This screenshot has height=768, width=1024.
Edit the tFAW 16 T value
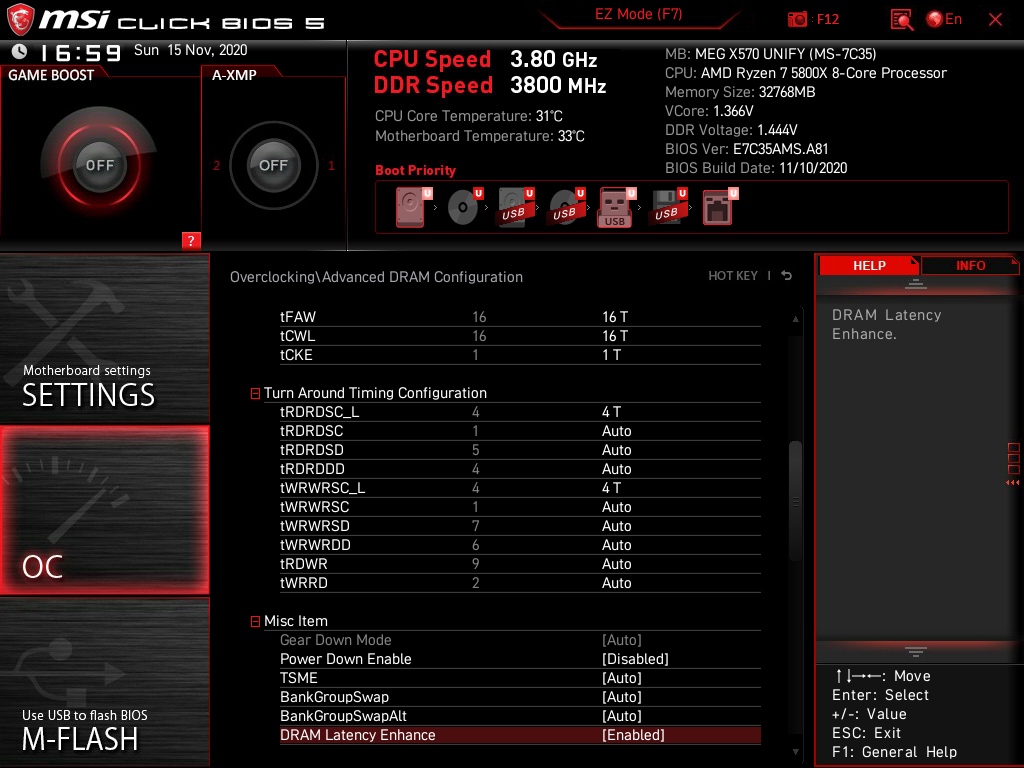(x=615, y=317)
